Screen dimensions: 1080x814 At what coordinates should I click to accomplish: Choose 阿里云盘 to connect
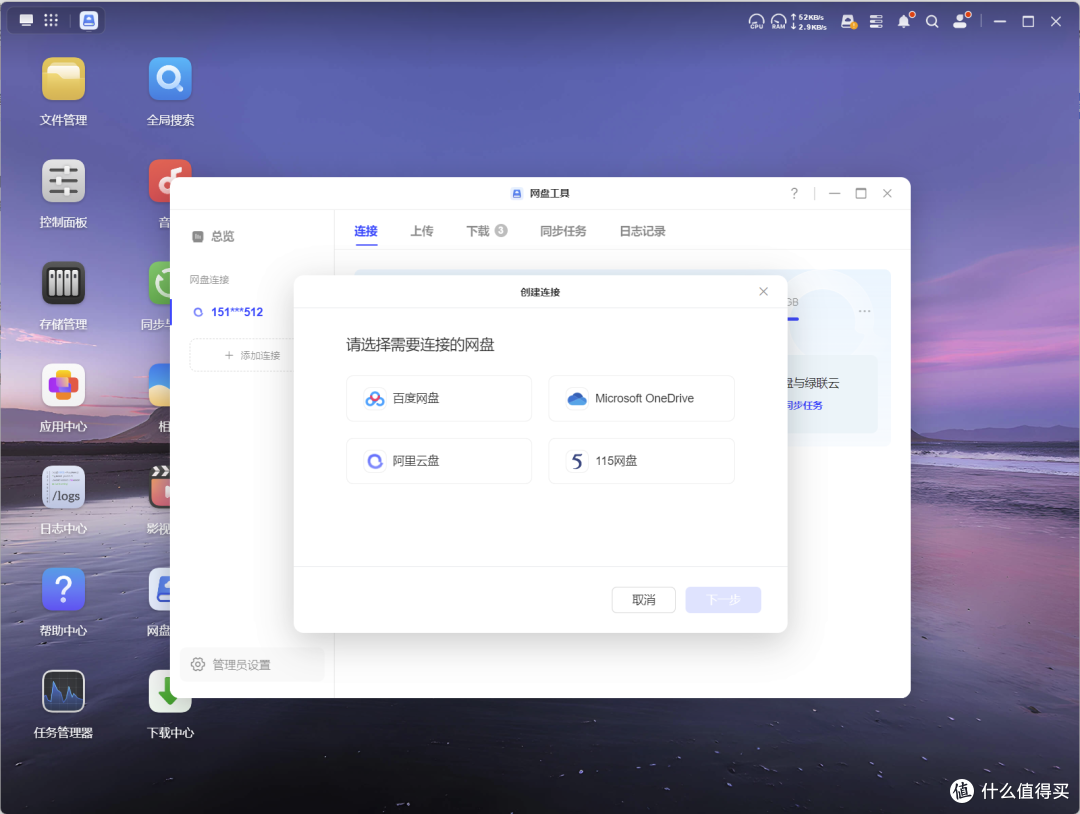(439, 461)
